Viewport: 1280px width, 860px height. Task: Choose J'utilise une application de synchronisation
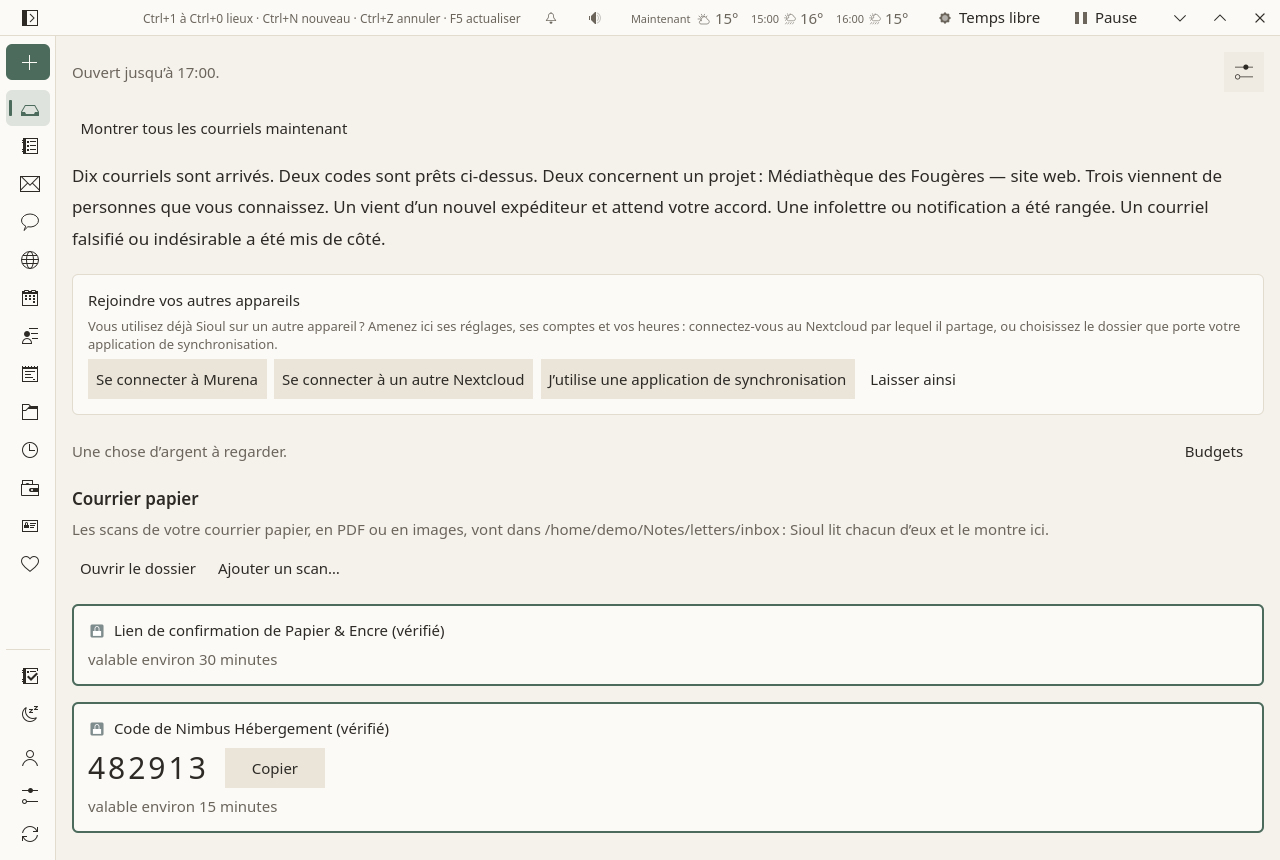(x=697, y=379)
